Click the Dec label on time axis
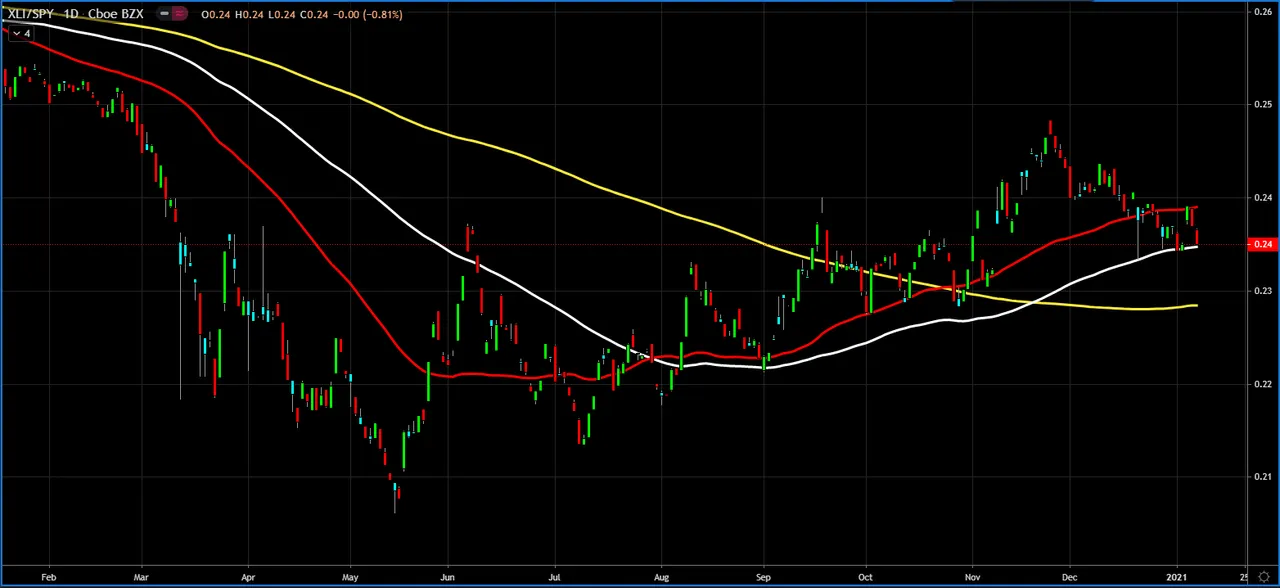Viewport: 1280px width, 588px height. pyautogui.click(x=1070, y=577)
